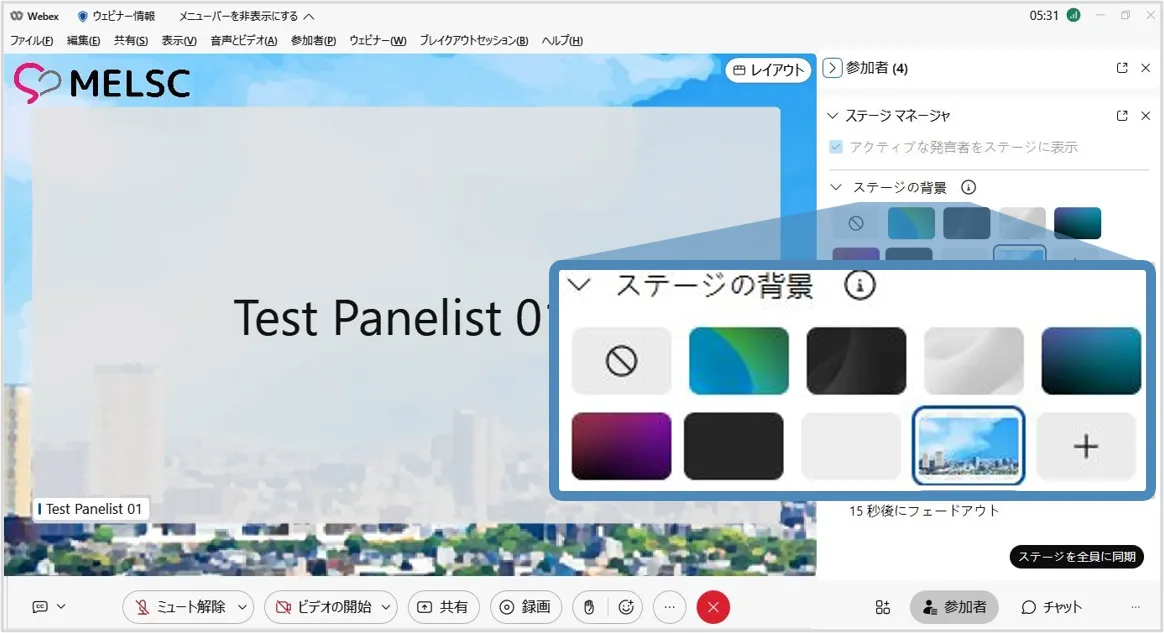Open the caption options dropdown arrow
1164x633 pixels.
coord(61,606)
